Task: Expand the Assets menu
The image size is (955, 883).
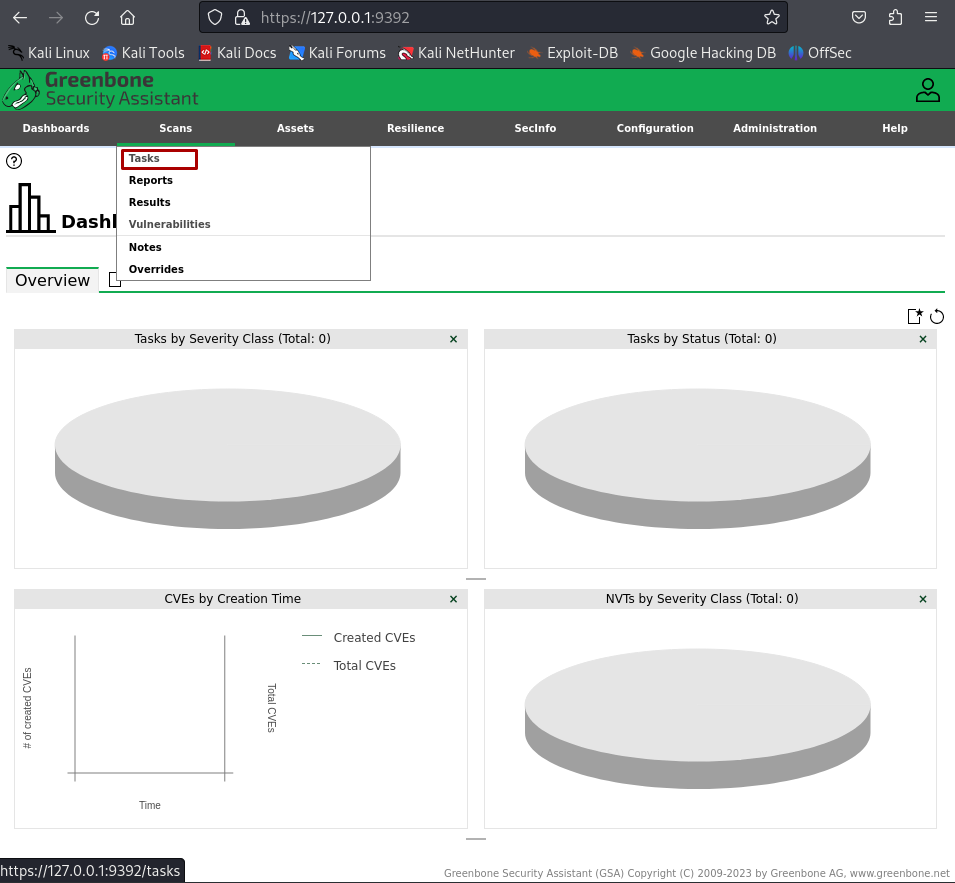Action: (295, 128)
